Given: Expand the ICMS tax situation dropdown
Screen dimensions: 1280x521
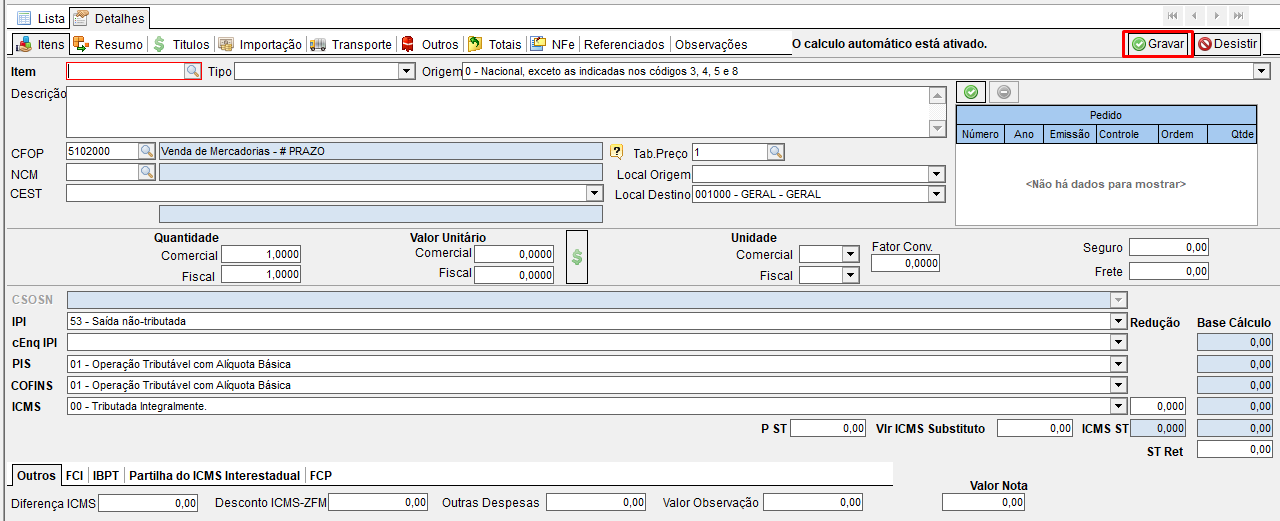Looking at the screenshot, I should point(1118,406).
